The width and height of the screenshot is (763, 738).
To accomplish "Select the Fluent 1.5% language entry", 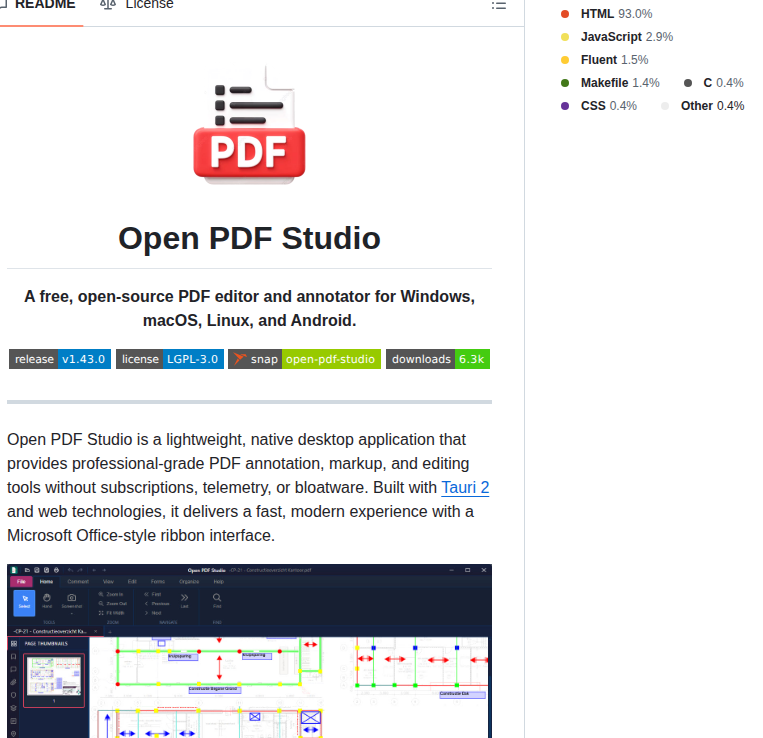I will pyautogui.click(x=604, y=60).
